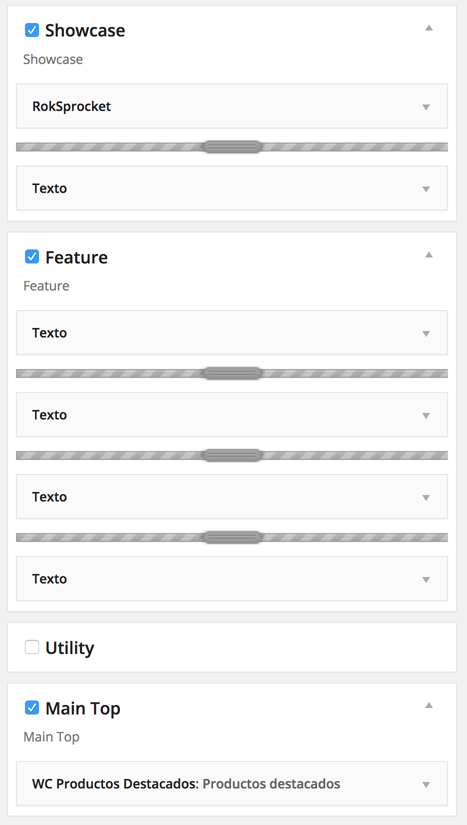Expand third Texto widget arrow in Feature
The width and height of the screenshot is (467, 825).
click(x=426, y=498)
